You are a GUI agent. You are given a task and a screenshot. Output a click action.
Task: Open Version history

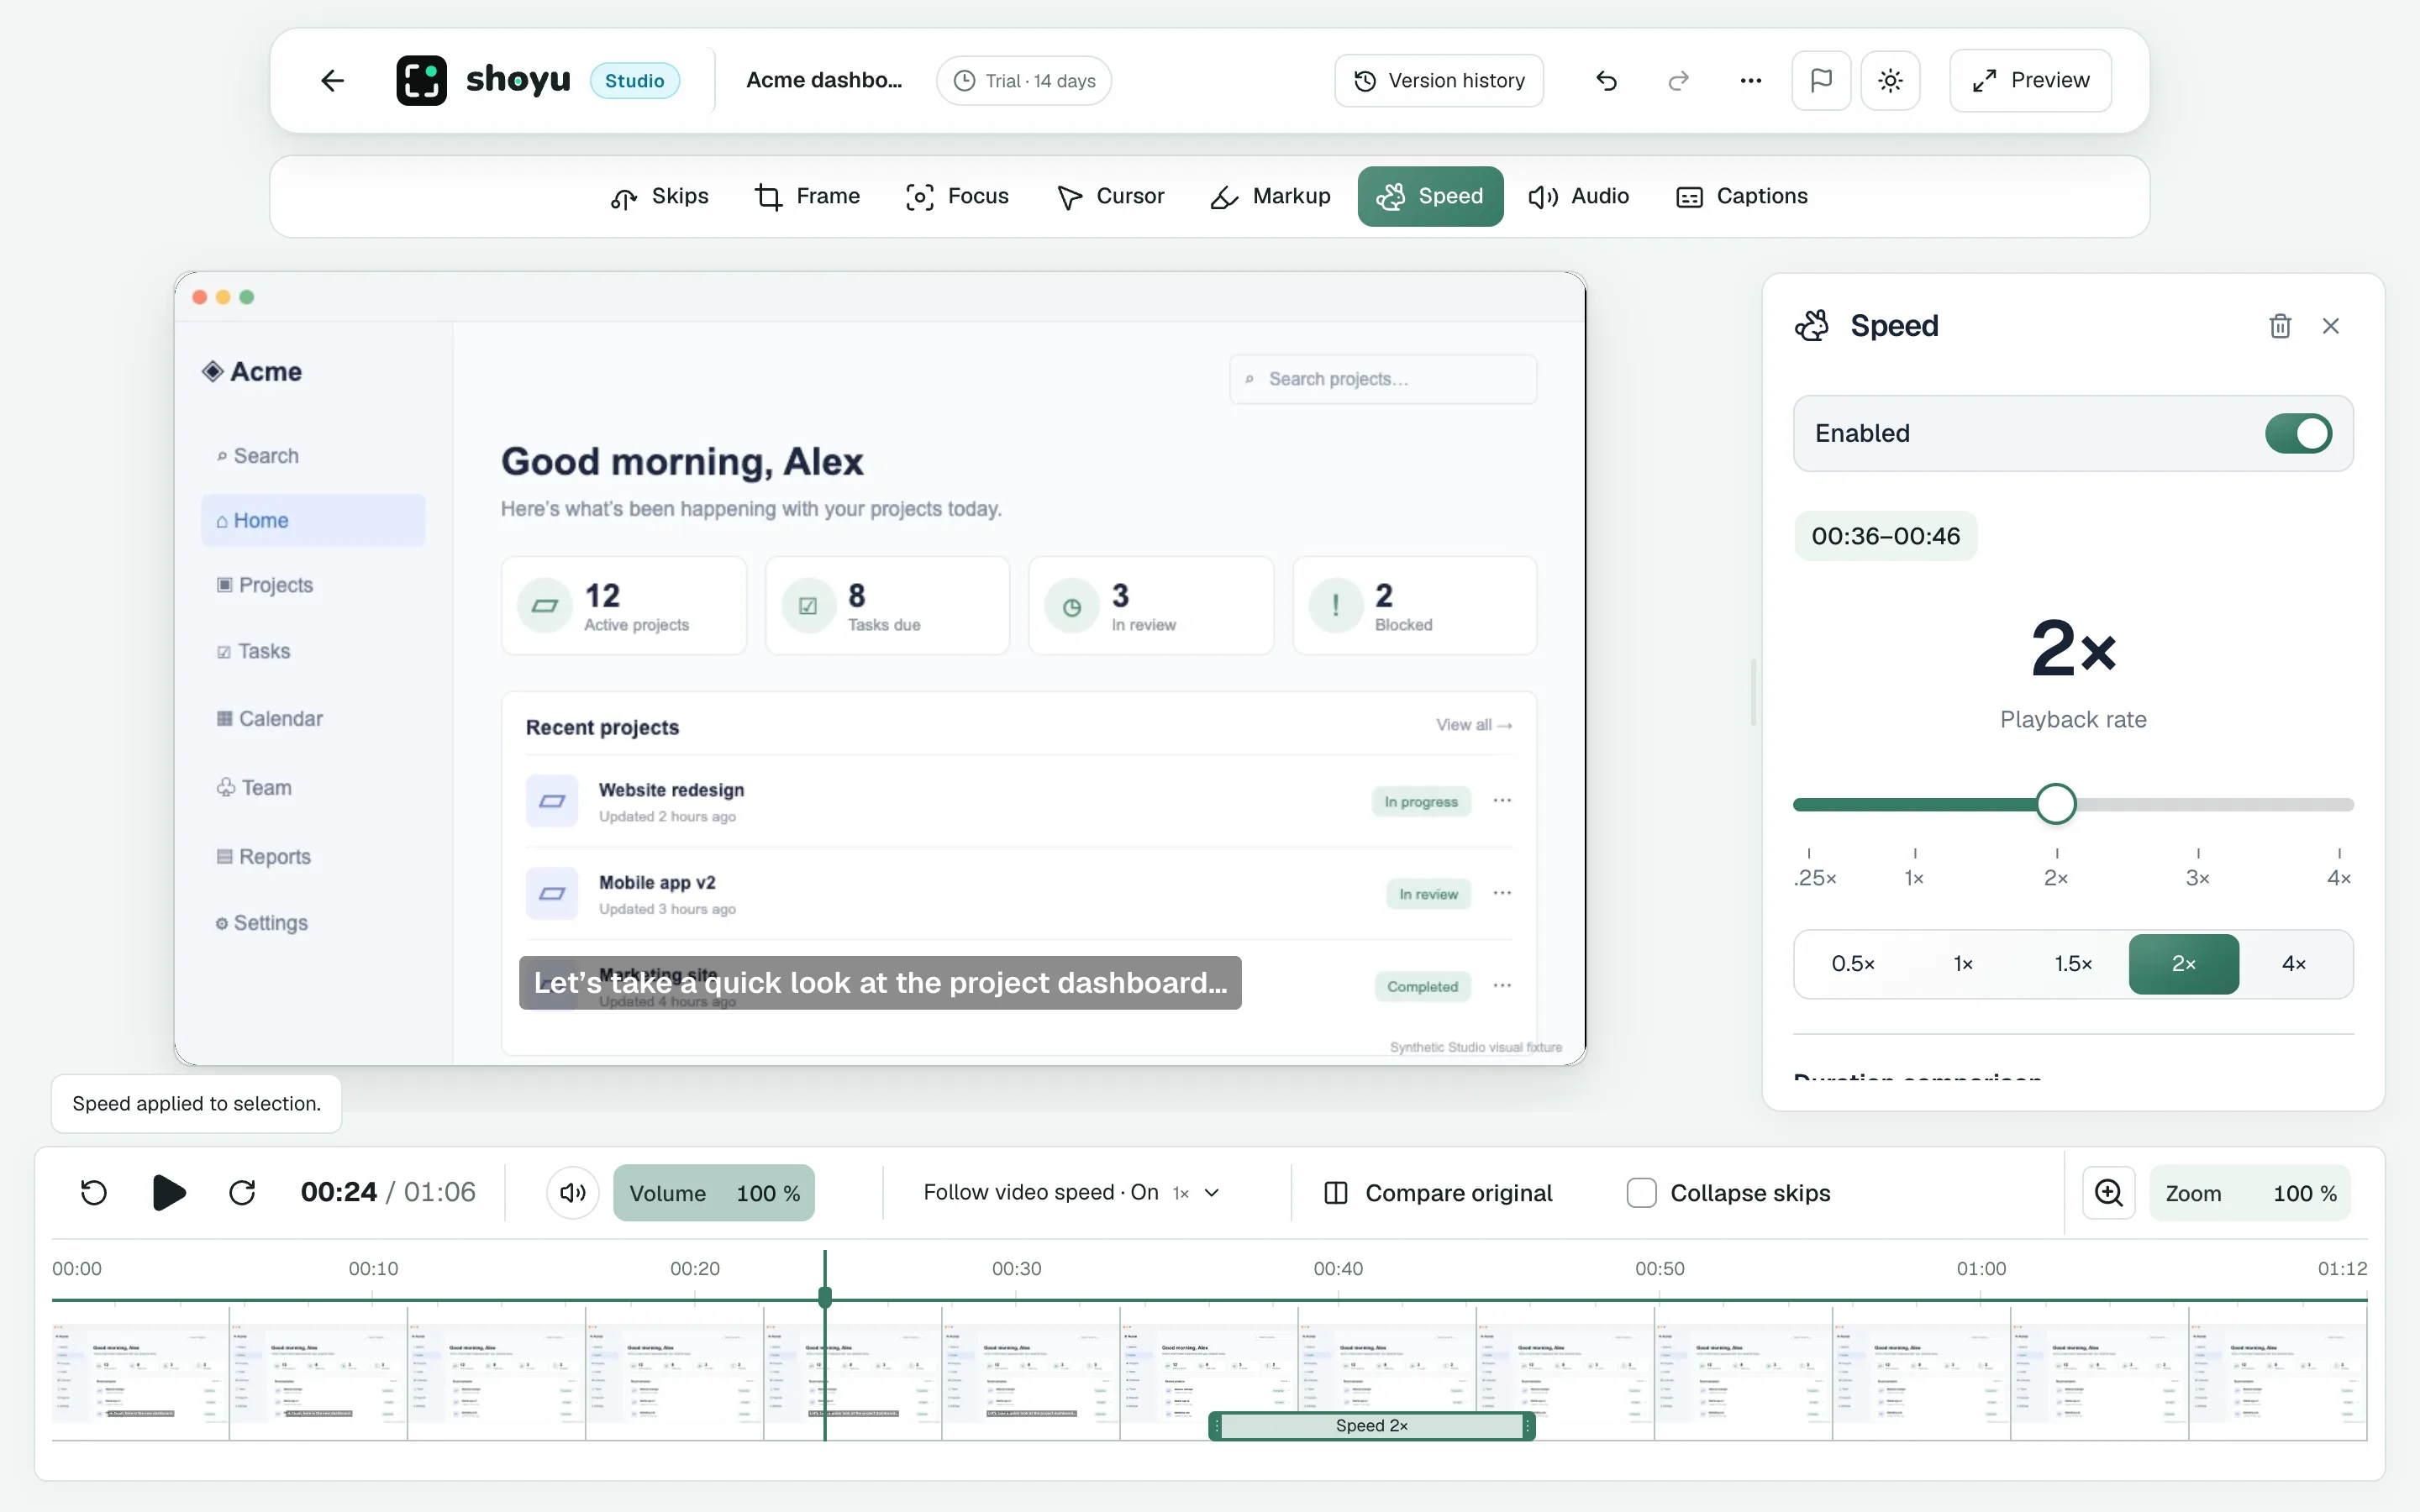(x=1438, y=80)
